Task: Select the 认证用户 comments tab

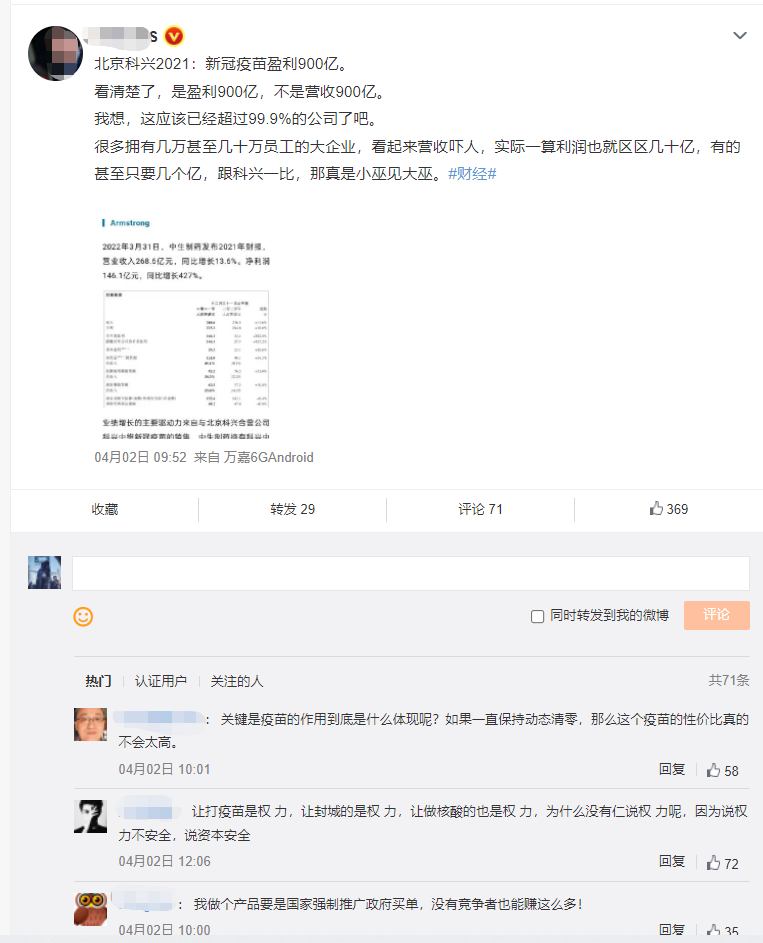Action: tap(161, 681)
